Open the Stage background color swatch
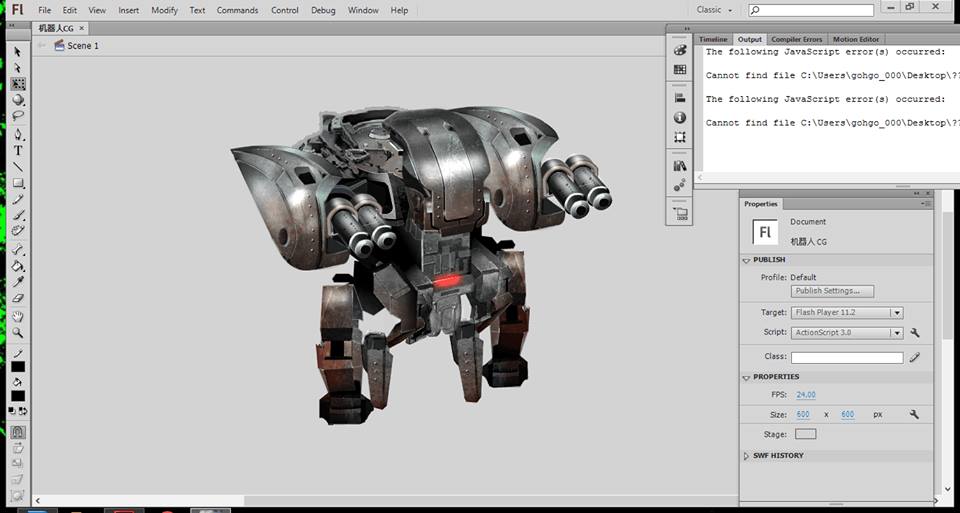Viewport: 960px width, 513px height. point(805,434)
